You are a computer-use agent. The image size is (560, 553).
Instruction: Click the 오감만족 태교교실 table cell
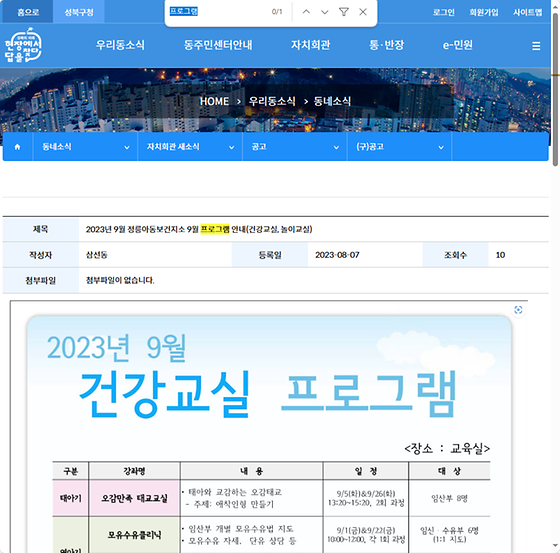coord(134,498)
